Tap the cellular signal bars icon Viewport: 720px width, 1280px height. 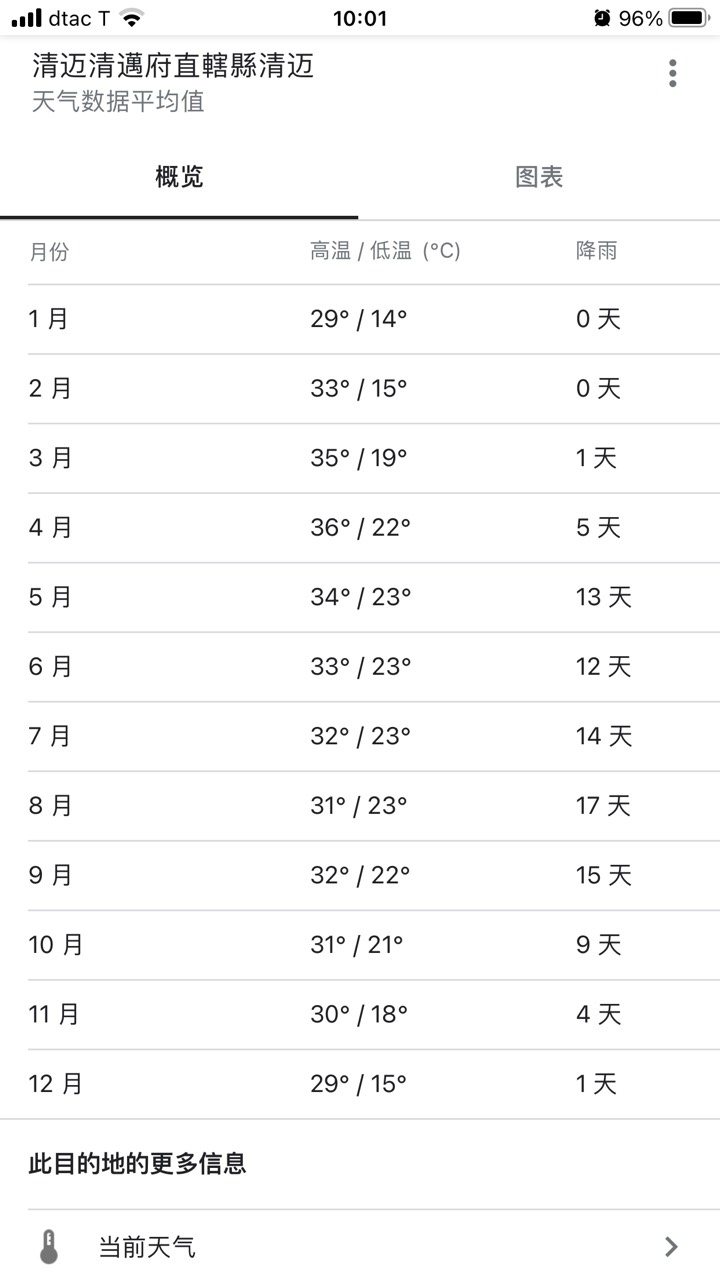coord(27,18)
